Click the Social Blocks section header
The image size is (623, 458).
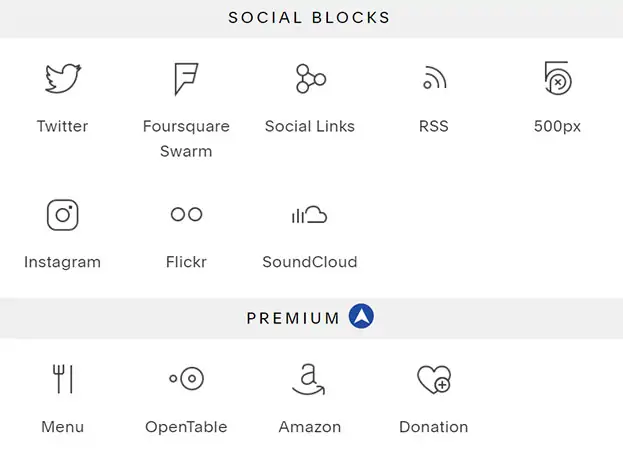click(309, 18)
